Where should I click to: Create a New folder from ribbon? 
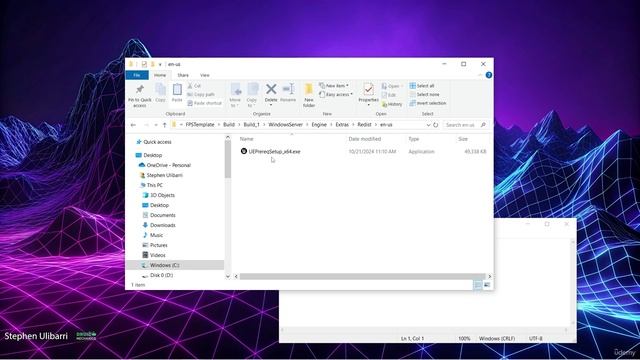309,95
